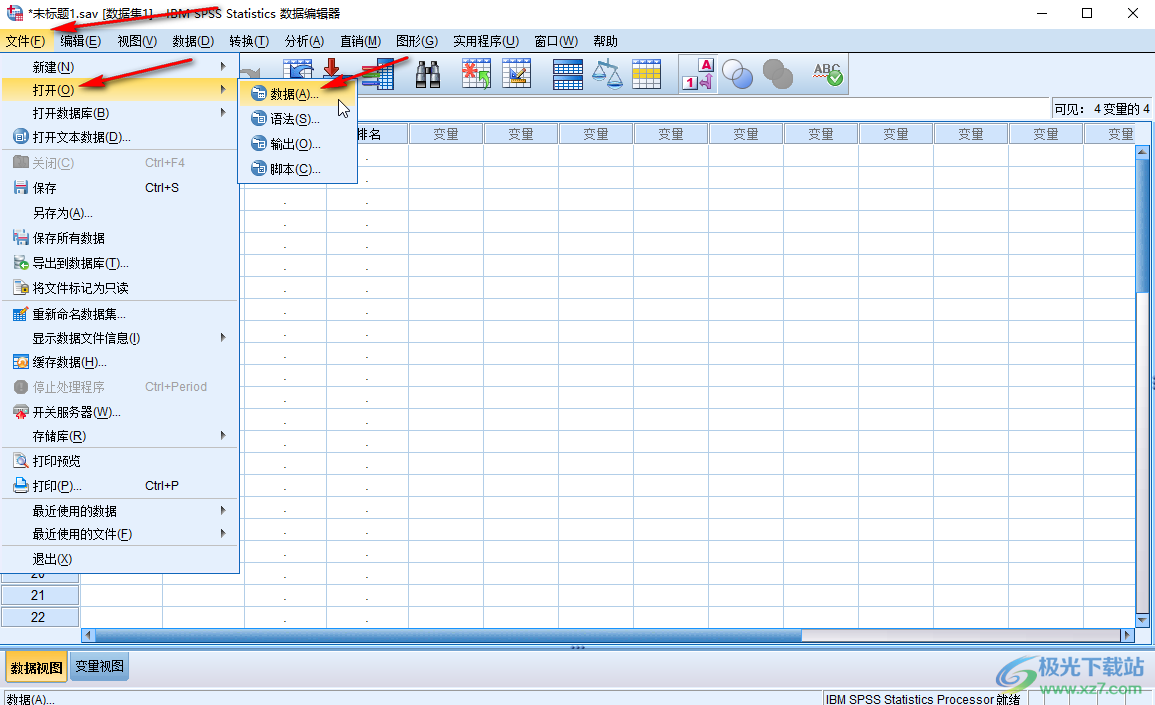Open the 直销(M) menu
Image resolution: width=1155 pixels, height=705 pixels.
[360, 41]
